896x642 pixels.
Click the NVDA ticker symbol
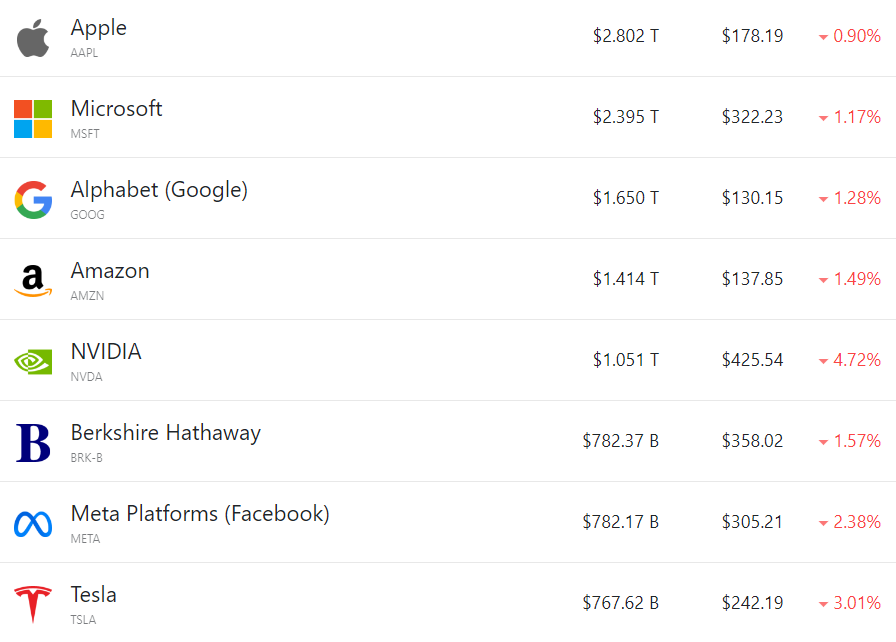(86, 377)
